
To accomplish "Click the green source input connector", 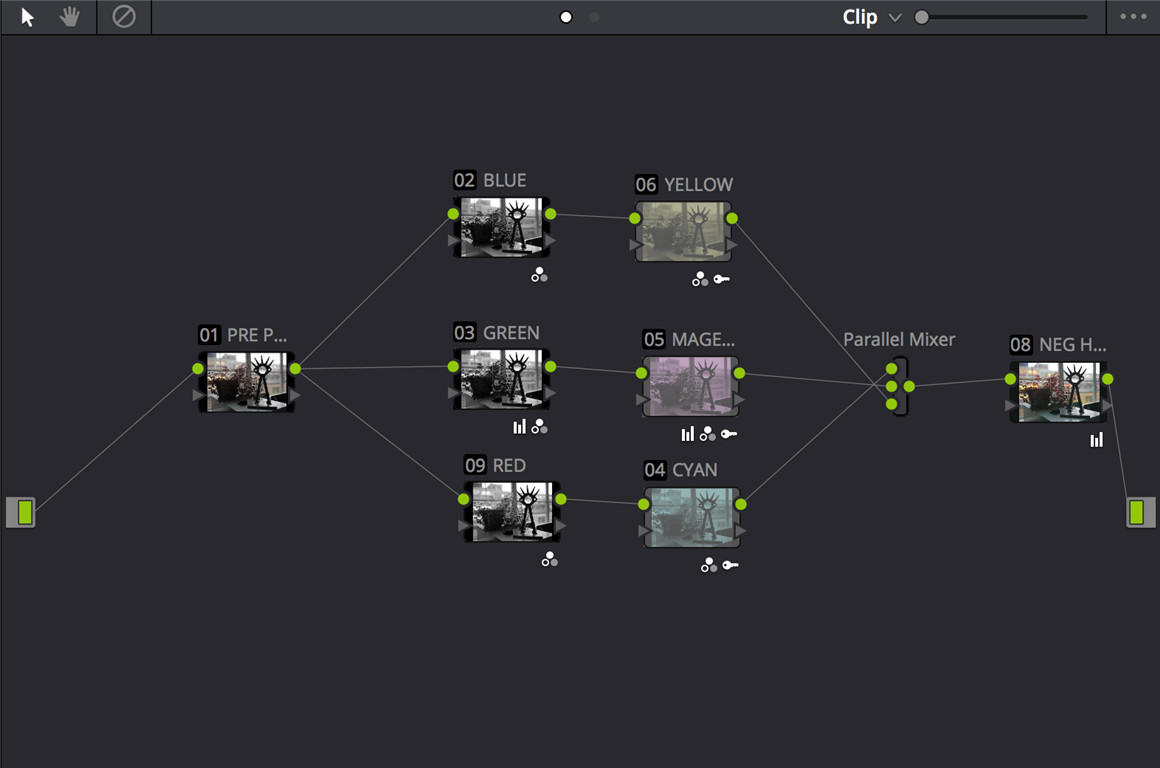I will tap(21, 512).
